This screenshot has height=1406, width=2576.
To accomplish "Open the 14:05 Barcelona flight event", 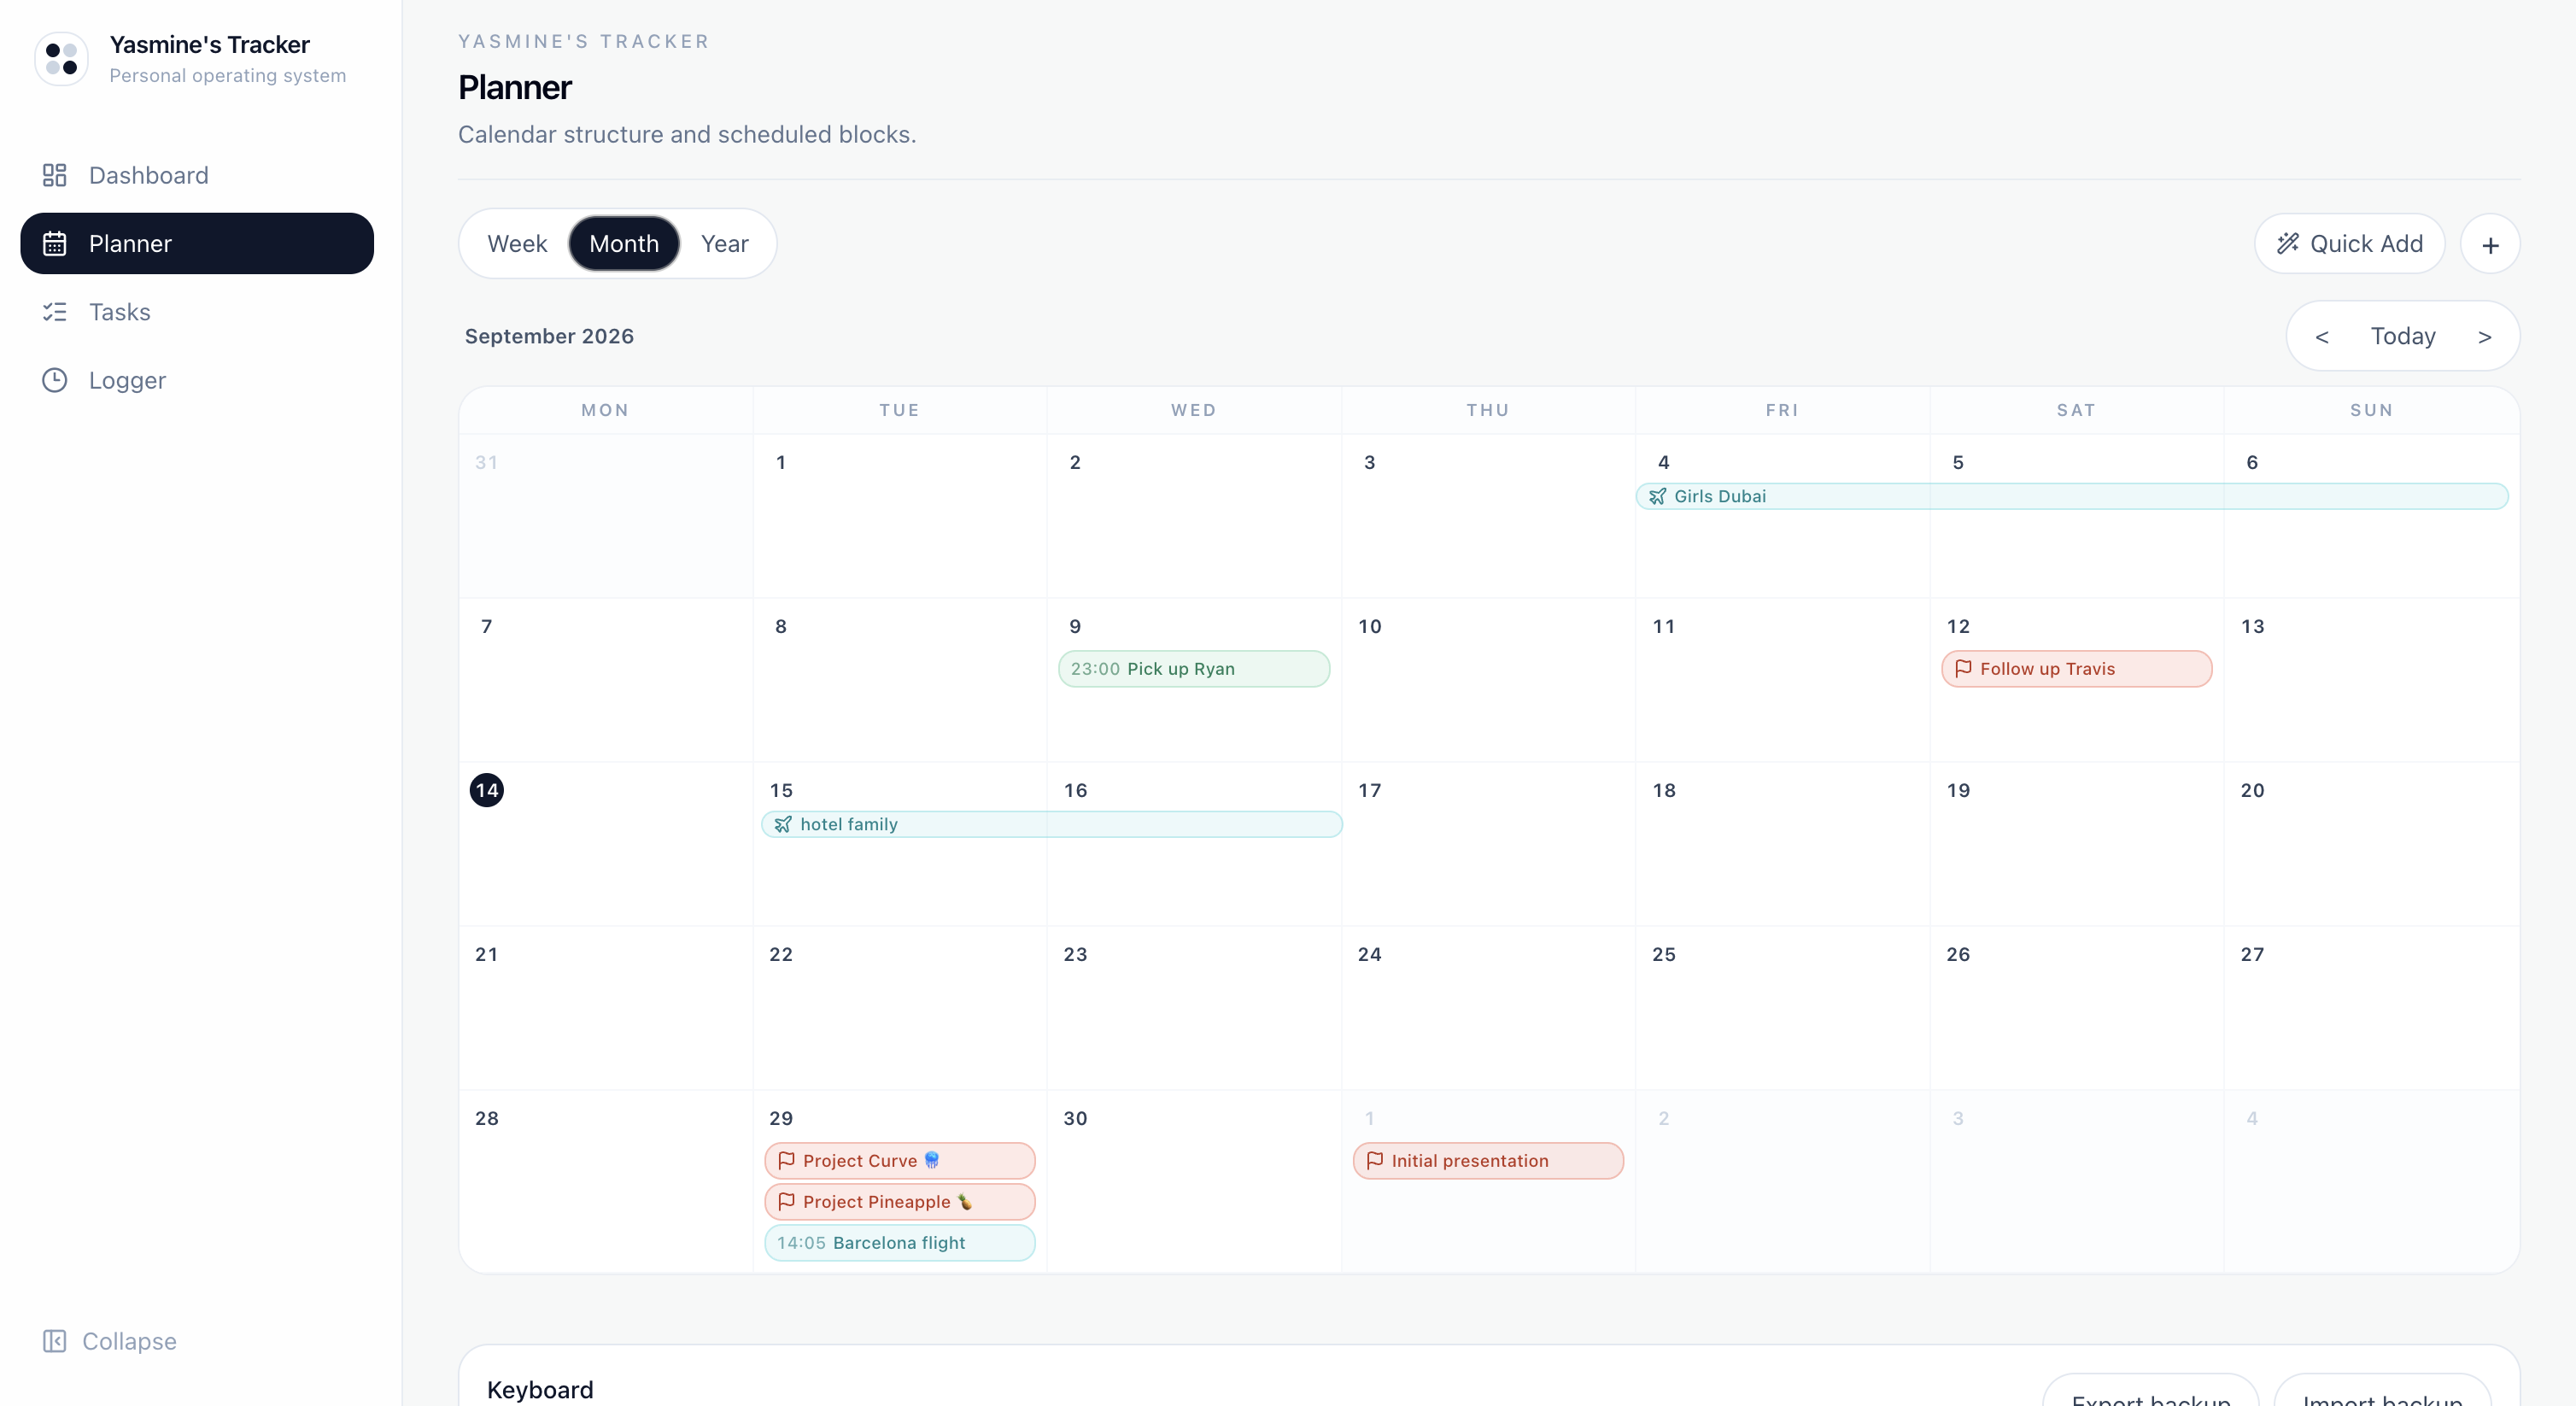I will pyautogui.click(x=900, y=1242).
